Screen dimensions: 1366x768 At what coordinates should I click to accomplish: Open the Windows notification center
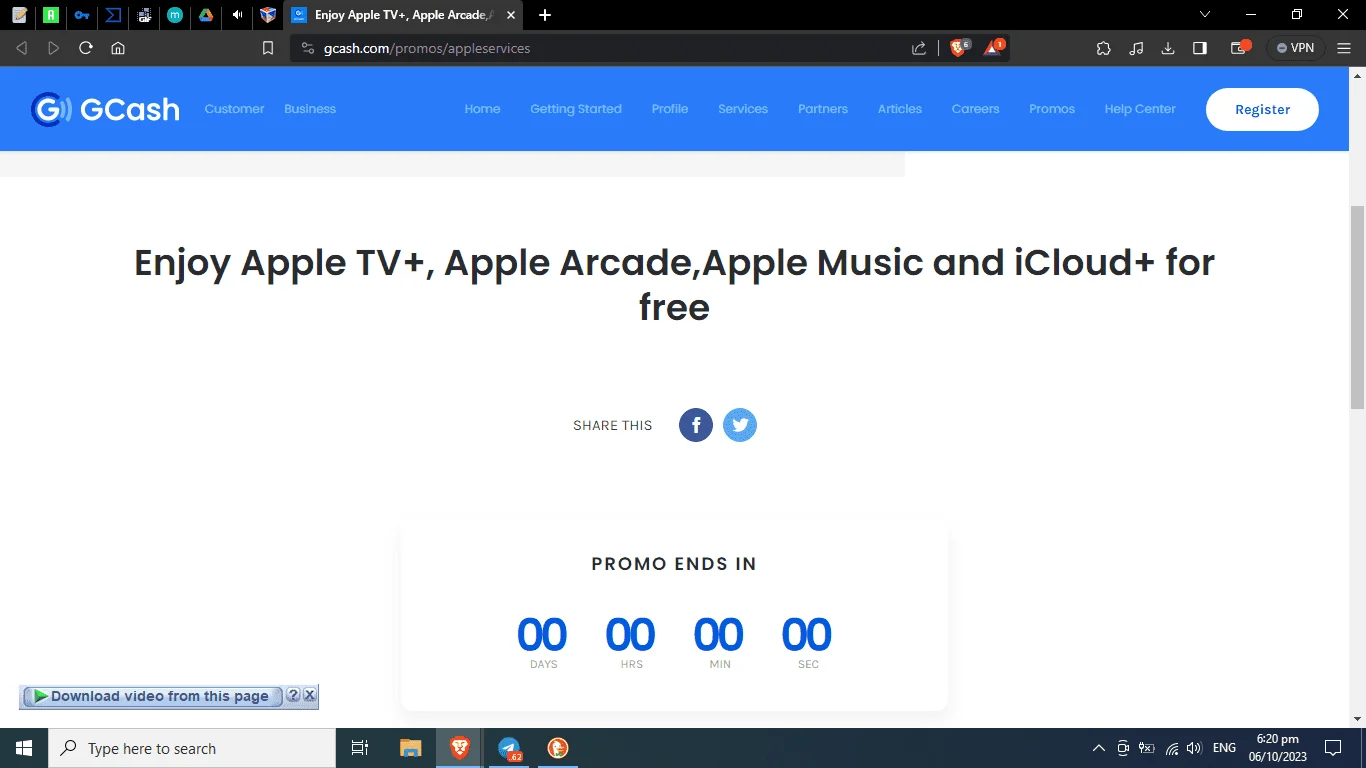tap(1333, 748)
